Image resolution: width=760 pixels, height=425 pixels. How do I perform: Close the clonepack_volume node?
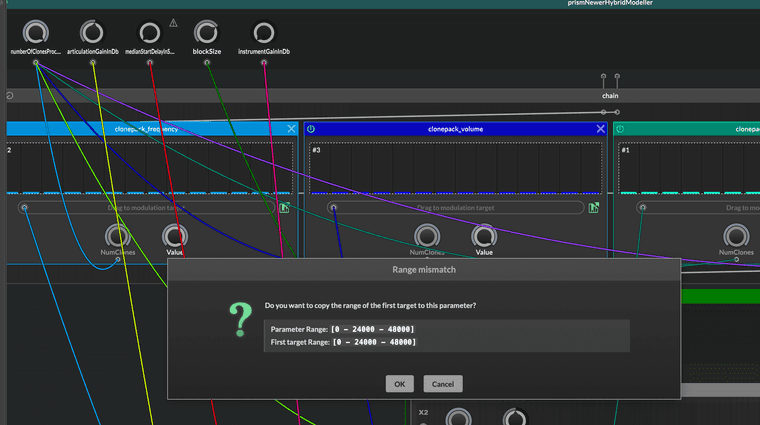pos(601,129)
